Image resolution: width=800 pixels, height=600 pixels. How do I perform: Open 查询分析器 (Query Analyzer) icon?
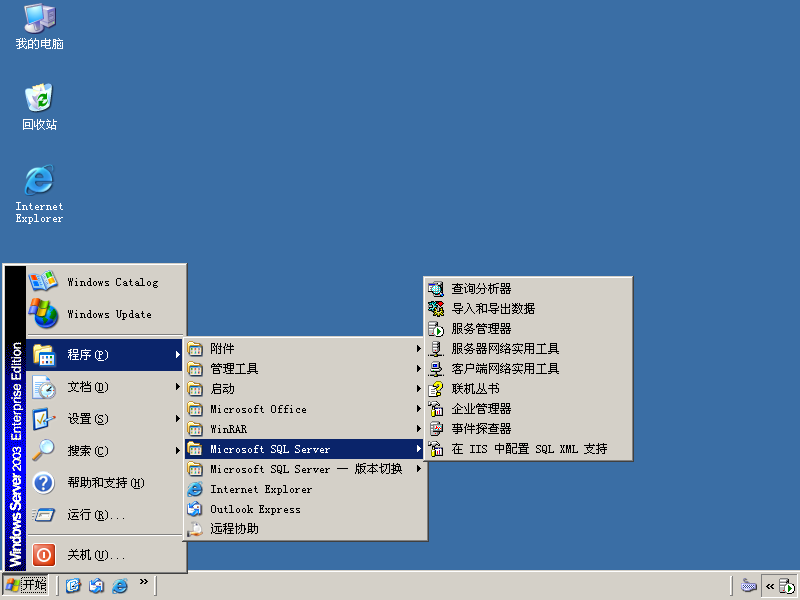[x=436, y=289]
